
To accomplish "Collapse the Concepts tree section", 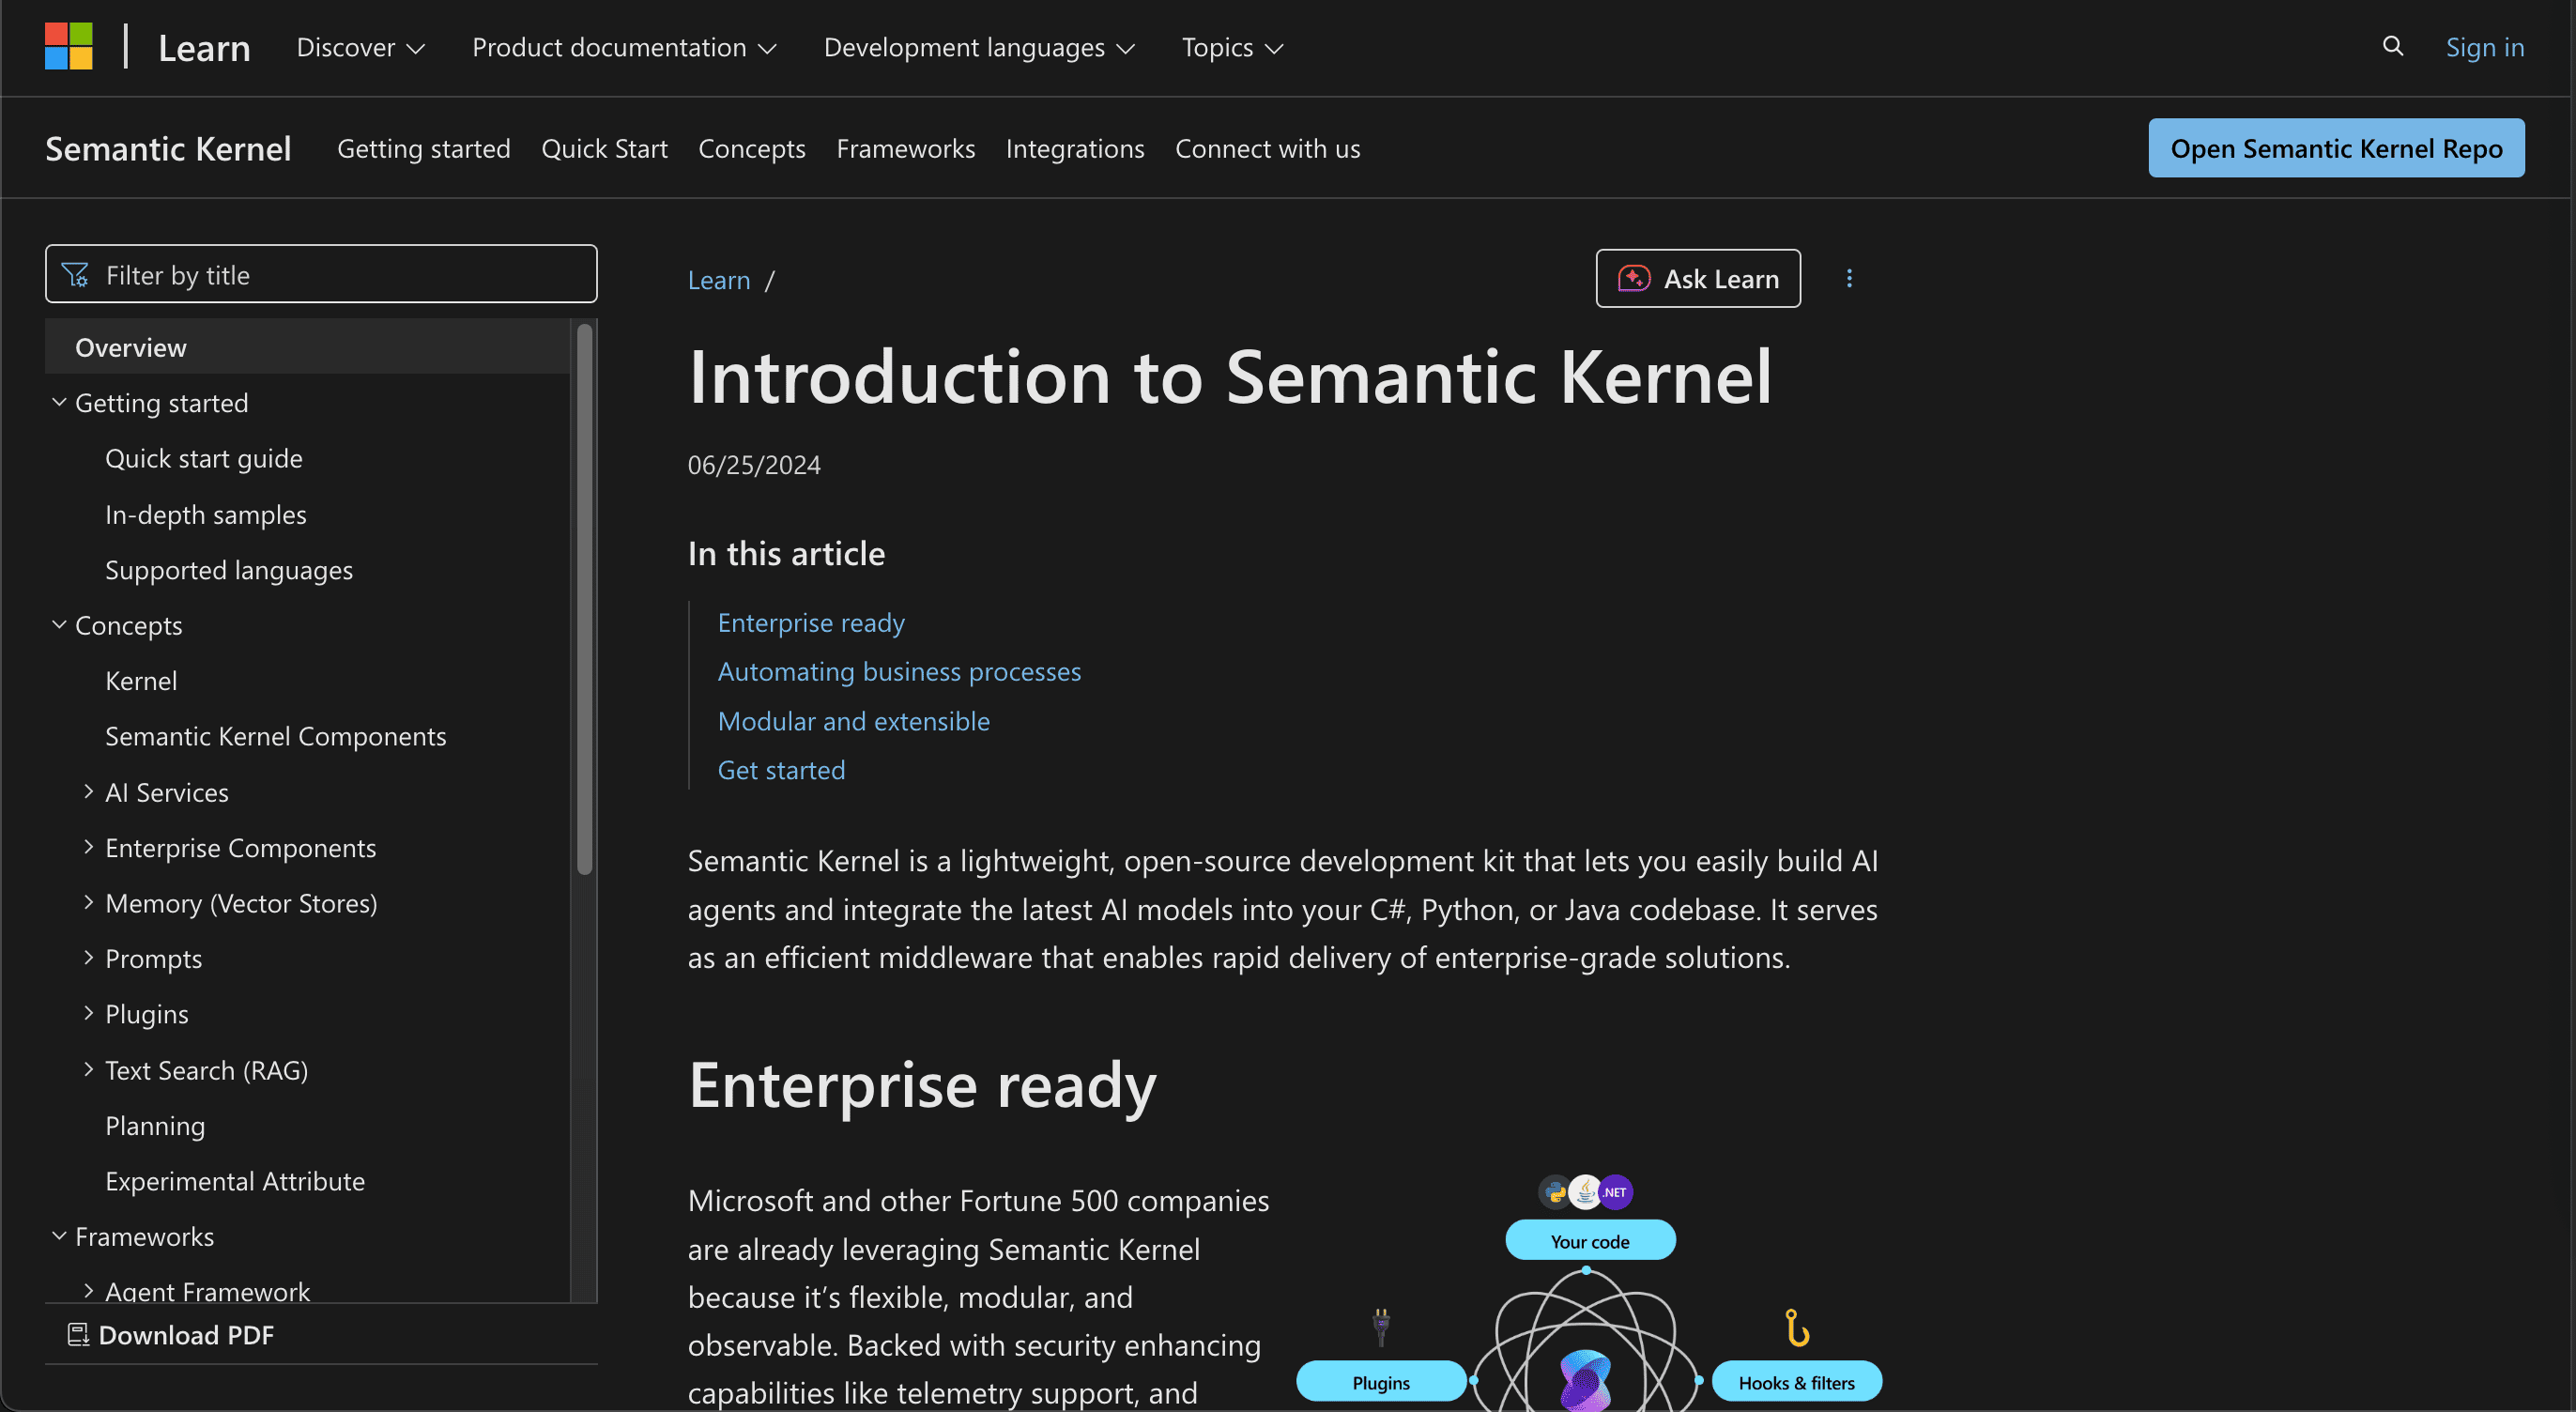I will 59,624.
